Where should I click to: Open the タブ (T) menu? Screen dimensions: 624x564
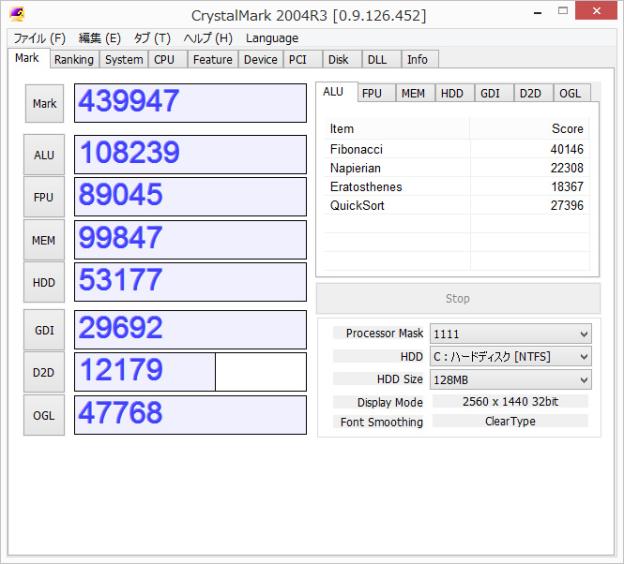click(x=152, y=38)
